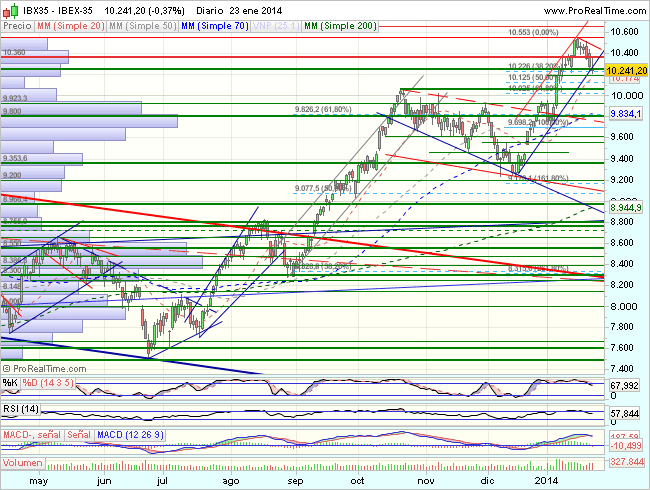Click the 9.200 level label at left

(12, 175)
